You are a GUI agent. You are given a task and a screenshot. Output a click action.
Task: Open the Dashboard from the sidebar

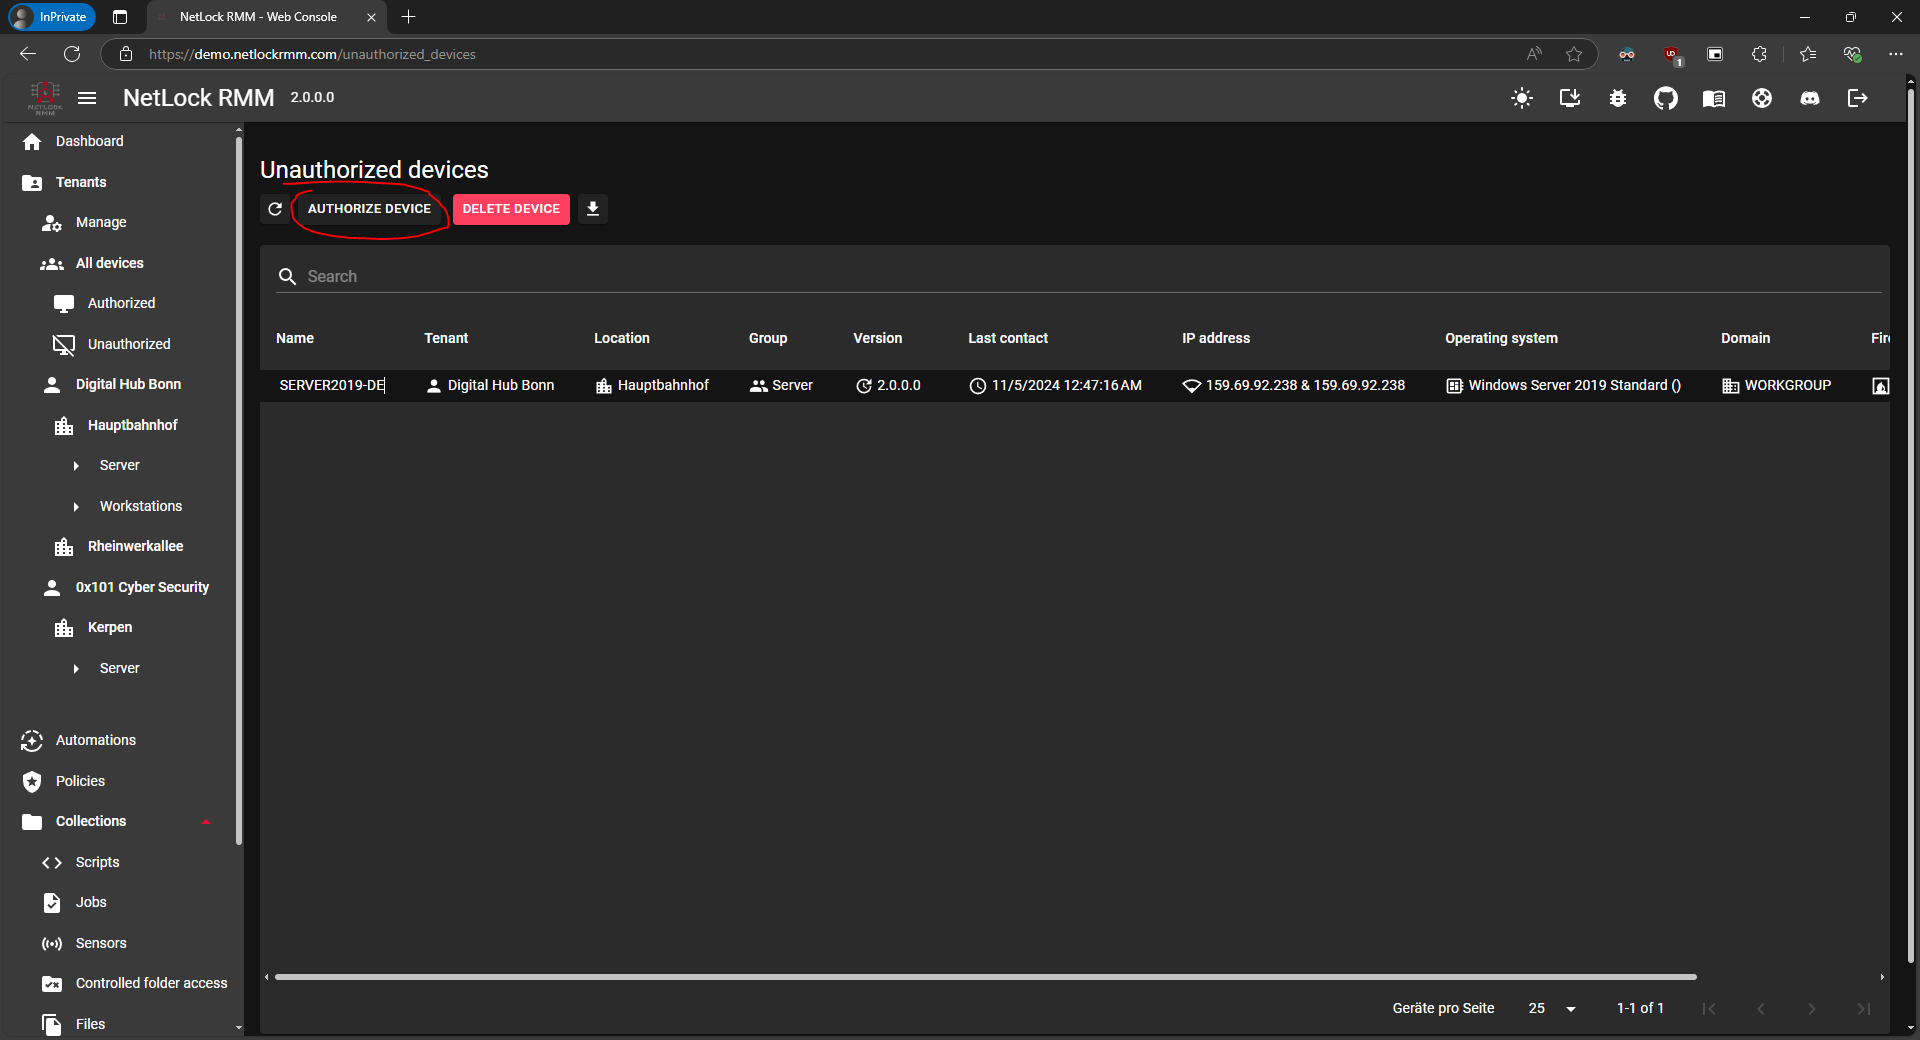(x=88, y=141)
